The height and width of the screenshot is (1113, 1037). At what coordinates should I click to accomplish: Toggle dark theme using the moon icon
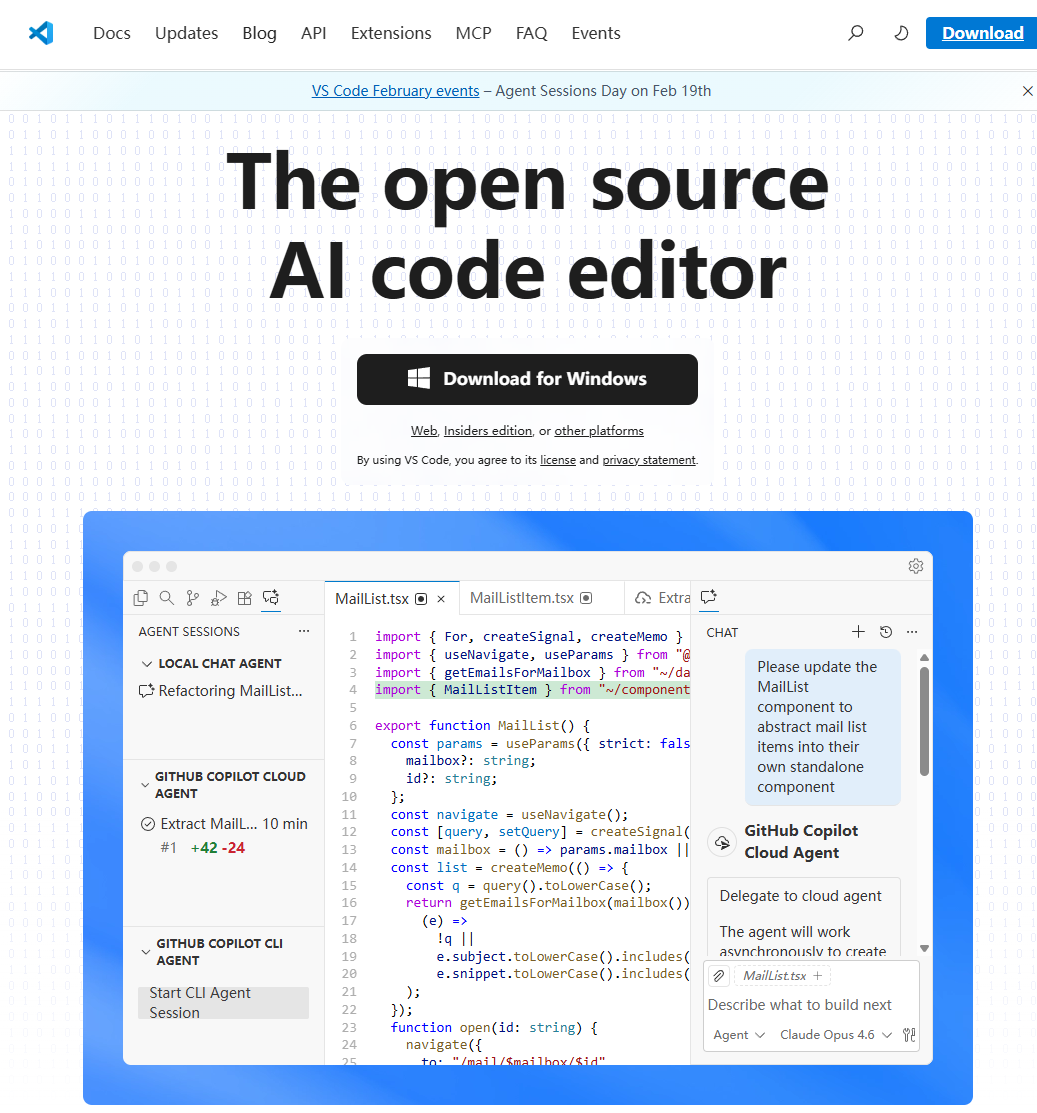tap(901, 33)
